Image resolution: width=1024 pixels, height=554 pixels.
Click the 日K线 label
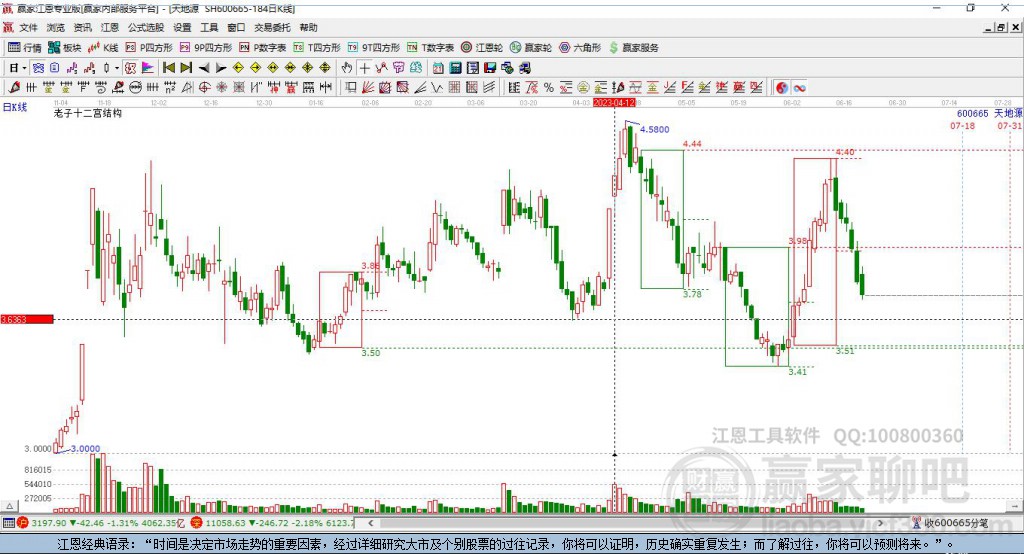coord(15,107)
